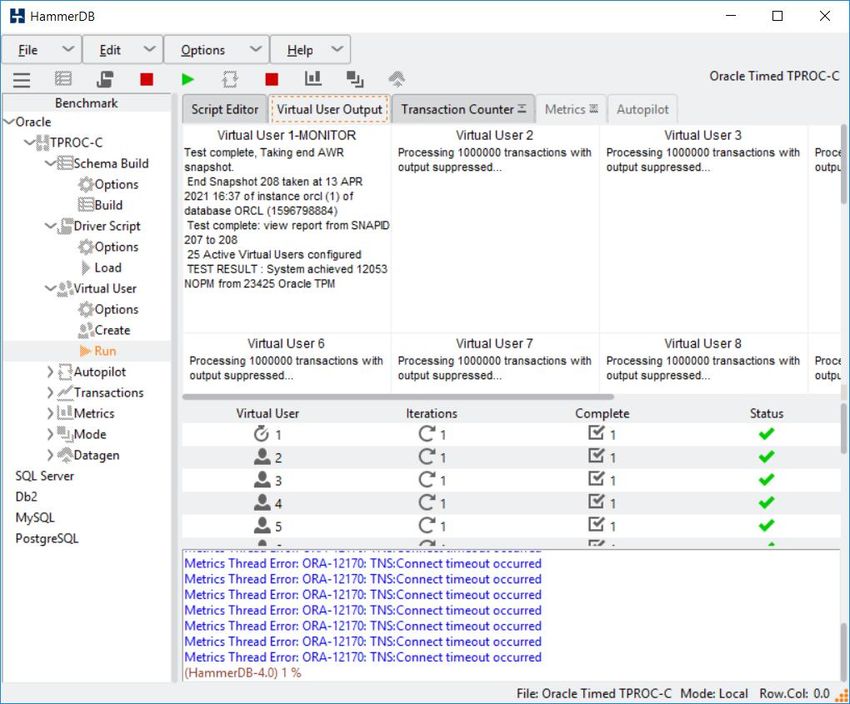Click the Complete checkbox icon for Virtual User 4
The image size is (850, 704).
point(596,501)
